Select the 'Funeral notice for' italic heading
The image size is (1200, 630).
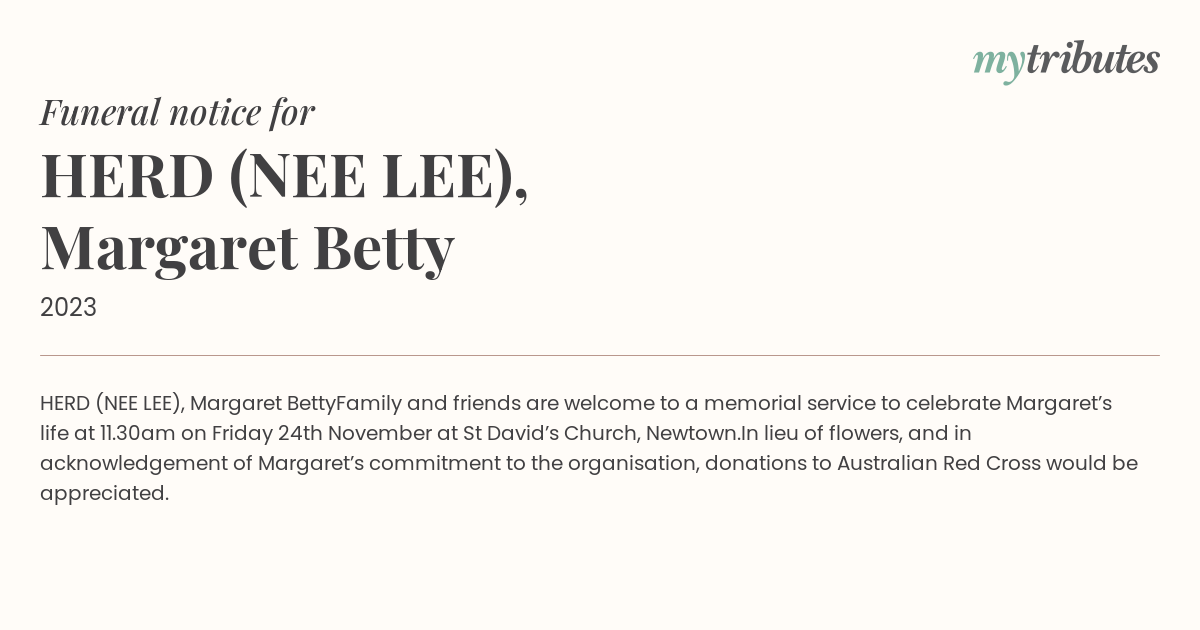(x=178, y=112)
